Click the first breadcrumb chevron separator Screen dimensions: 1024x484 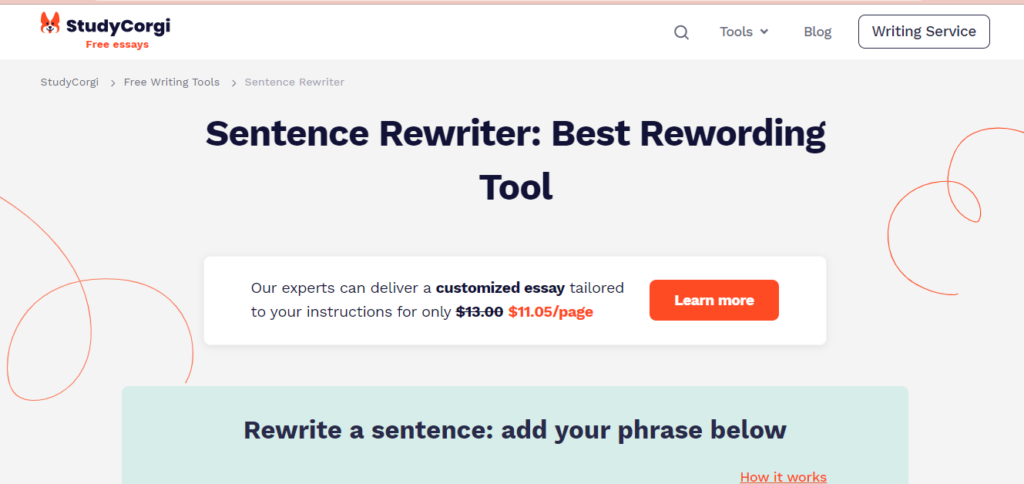point(111,83)
